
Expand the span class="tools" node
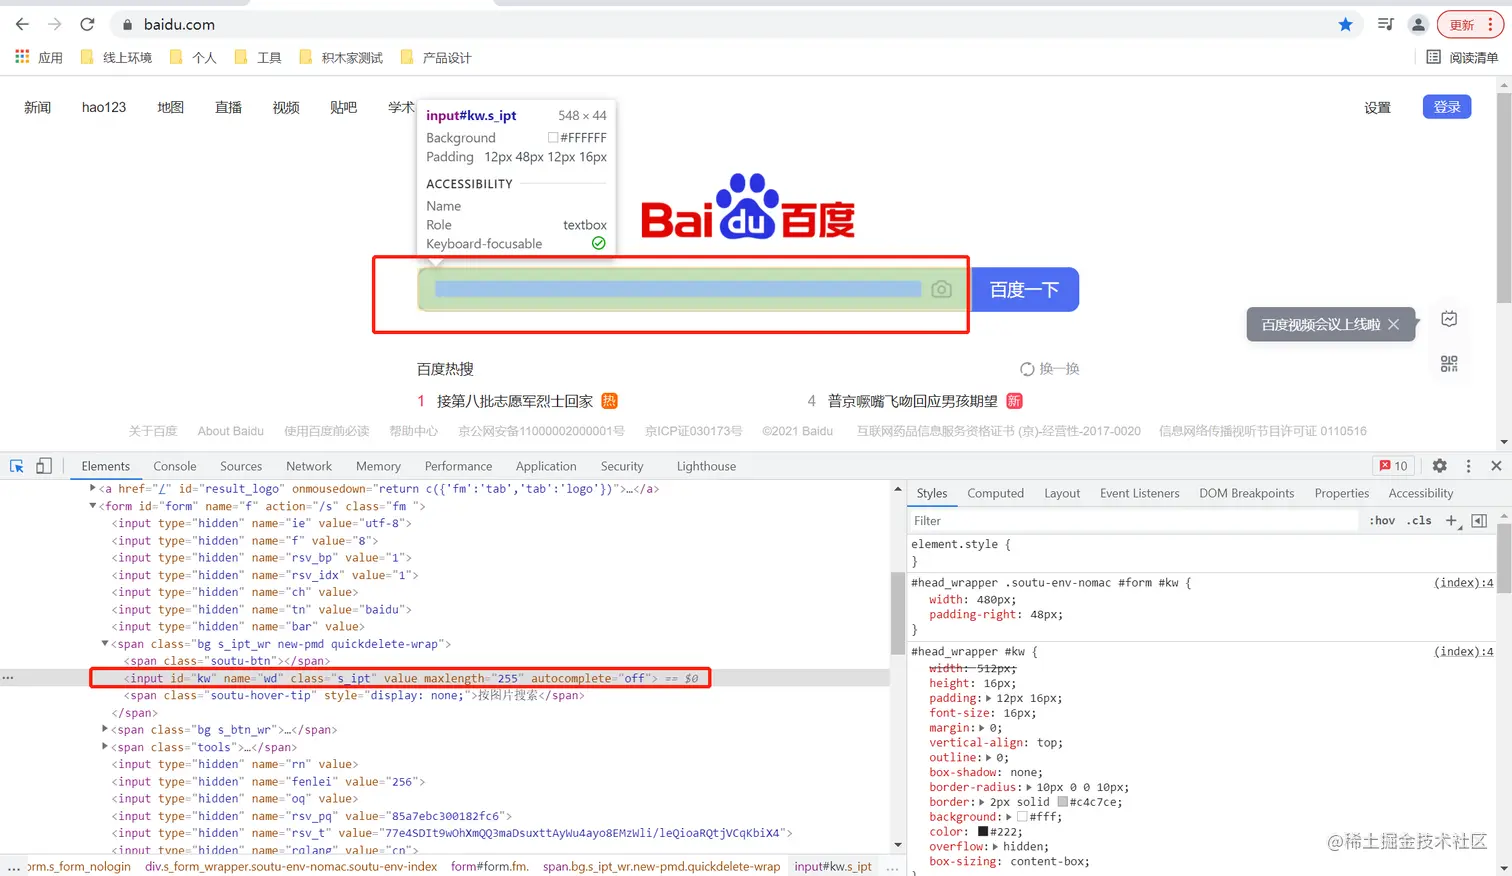105,747
